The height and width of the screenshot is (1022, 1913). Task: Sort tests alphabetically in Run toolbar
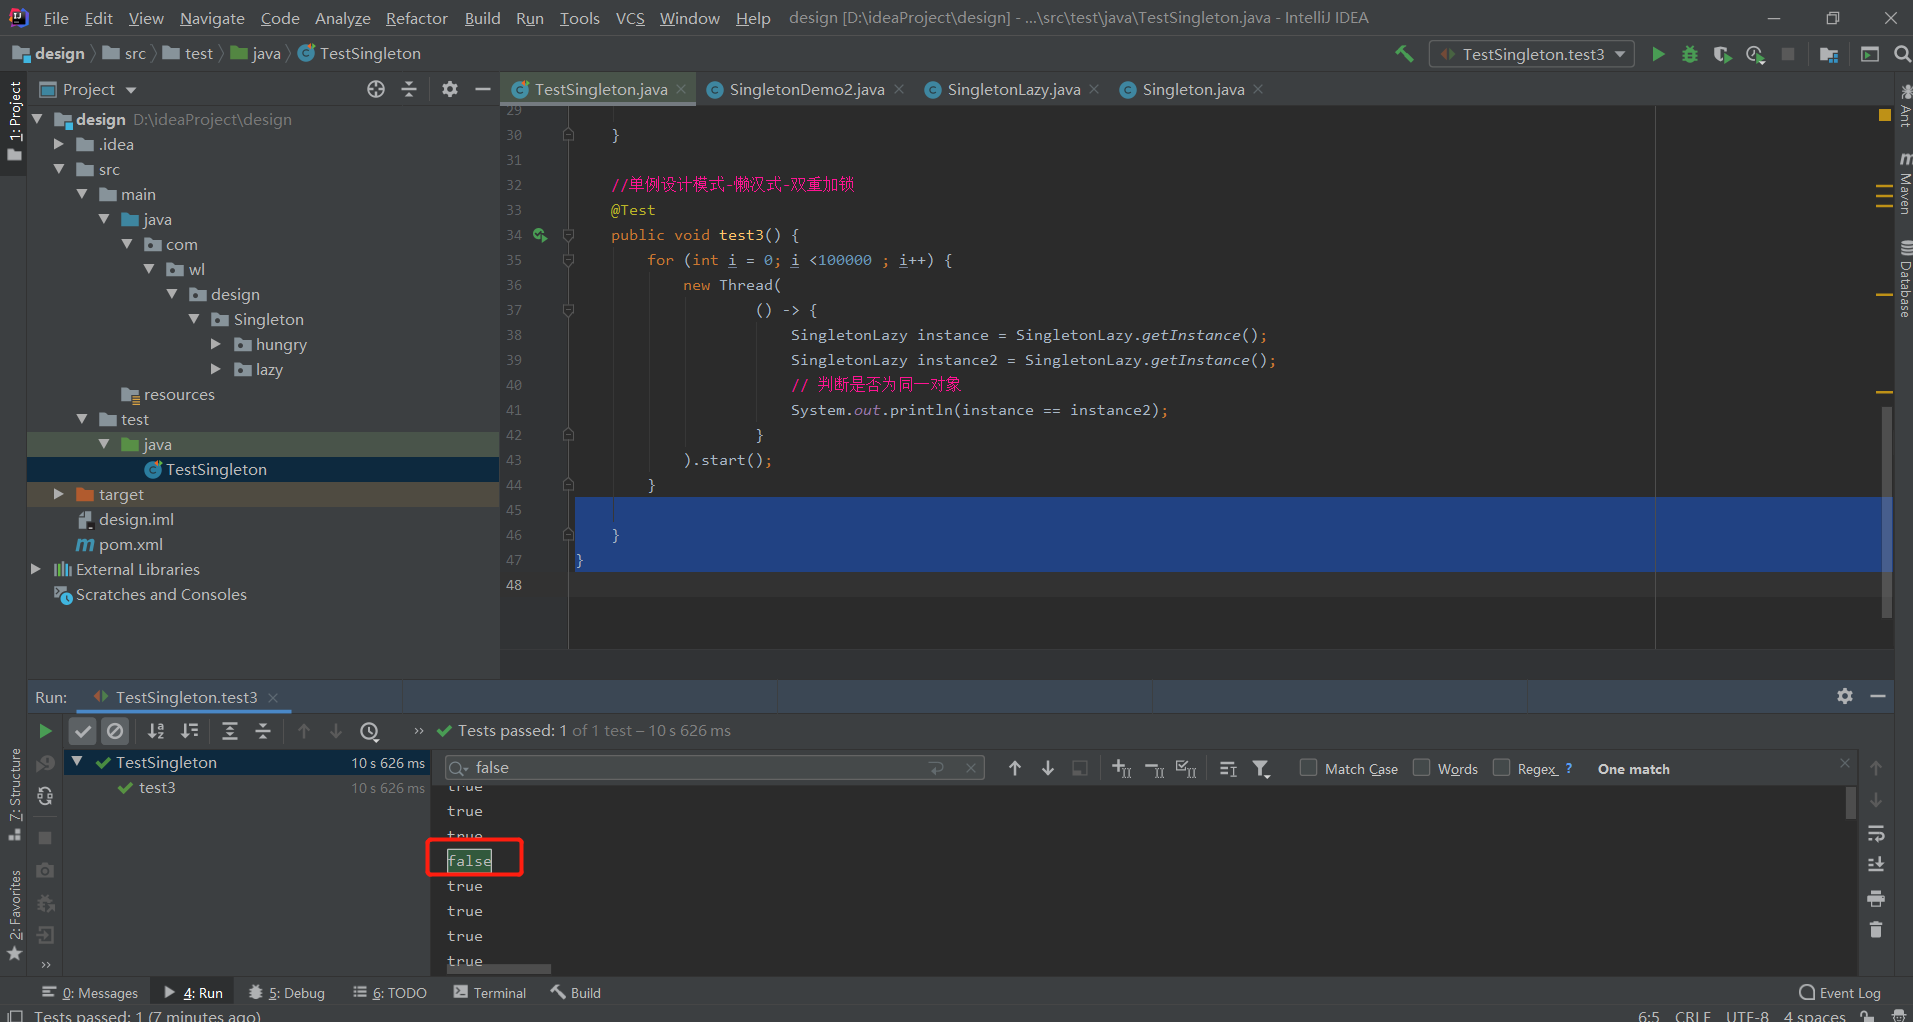(156, 731)
